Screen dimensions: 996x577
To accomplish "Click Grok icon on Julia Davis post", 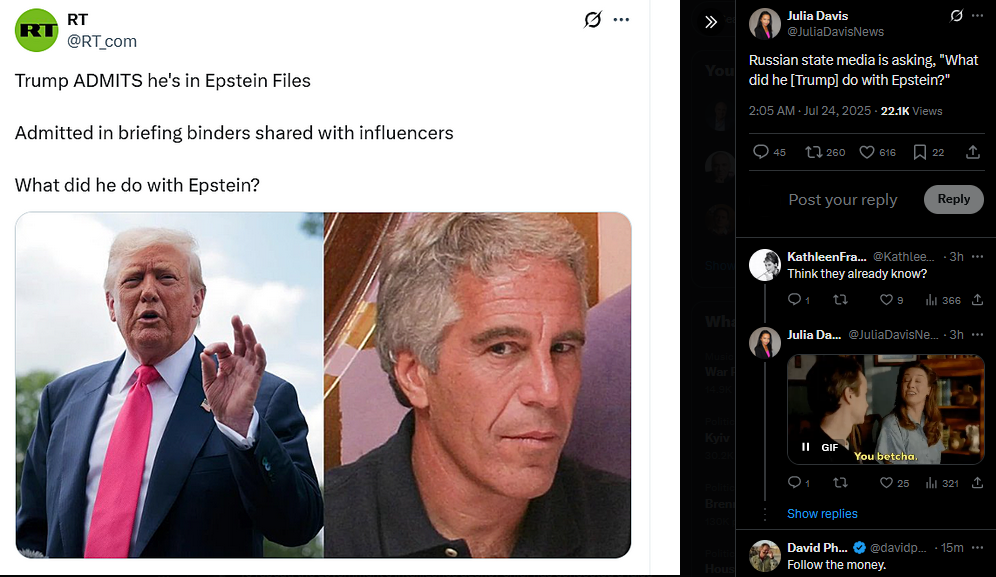I will [957, 16].
